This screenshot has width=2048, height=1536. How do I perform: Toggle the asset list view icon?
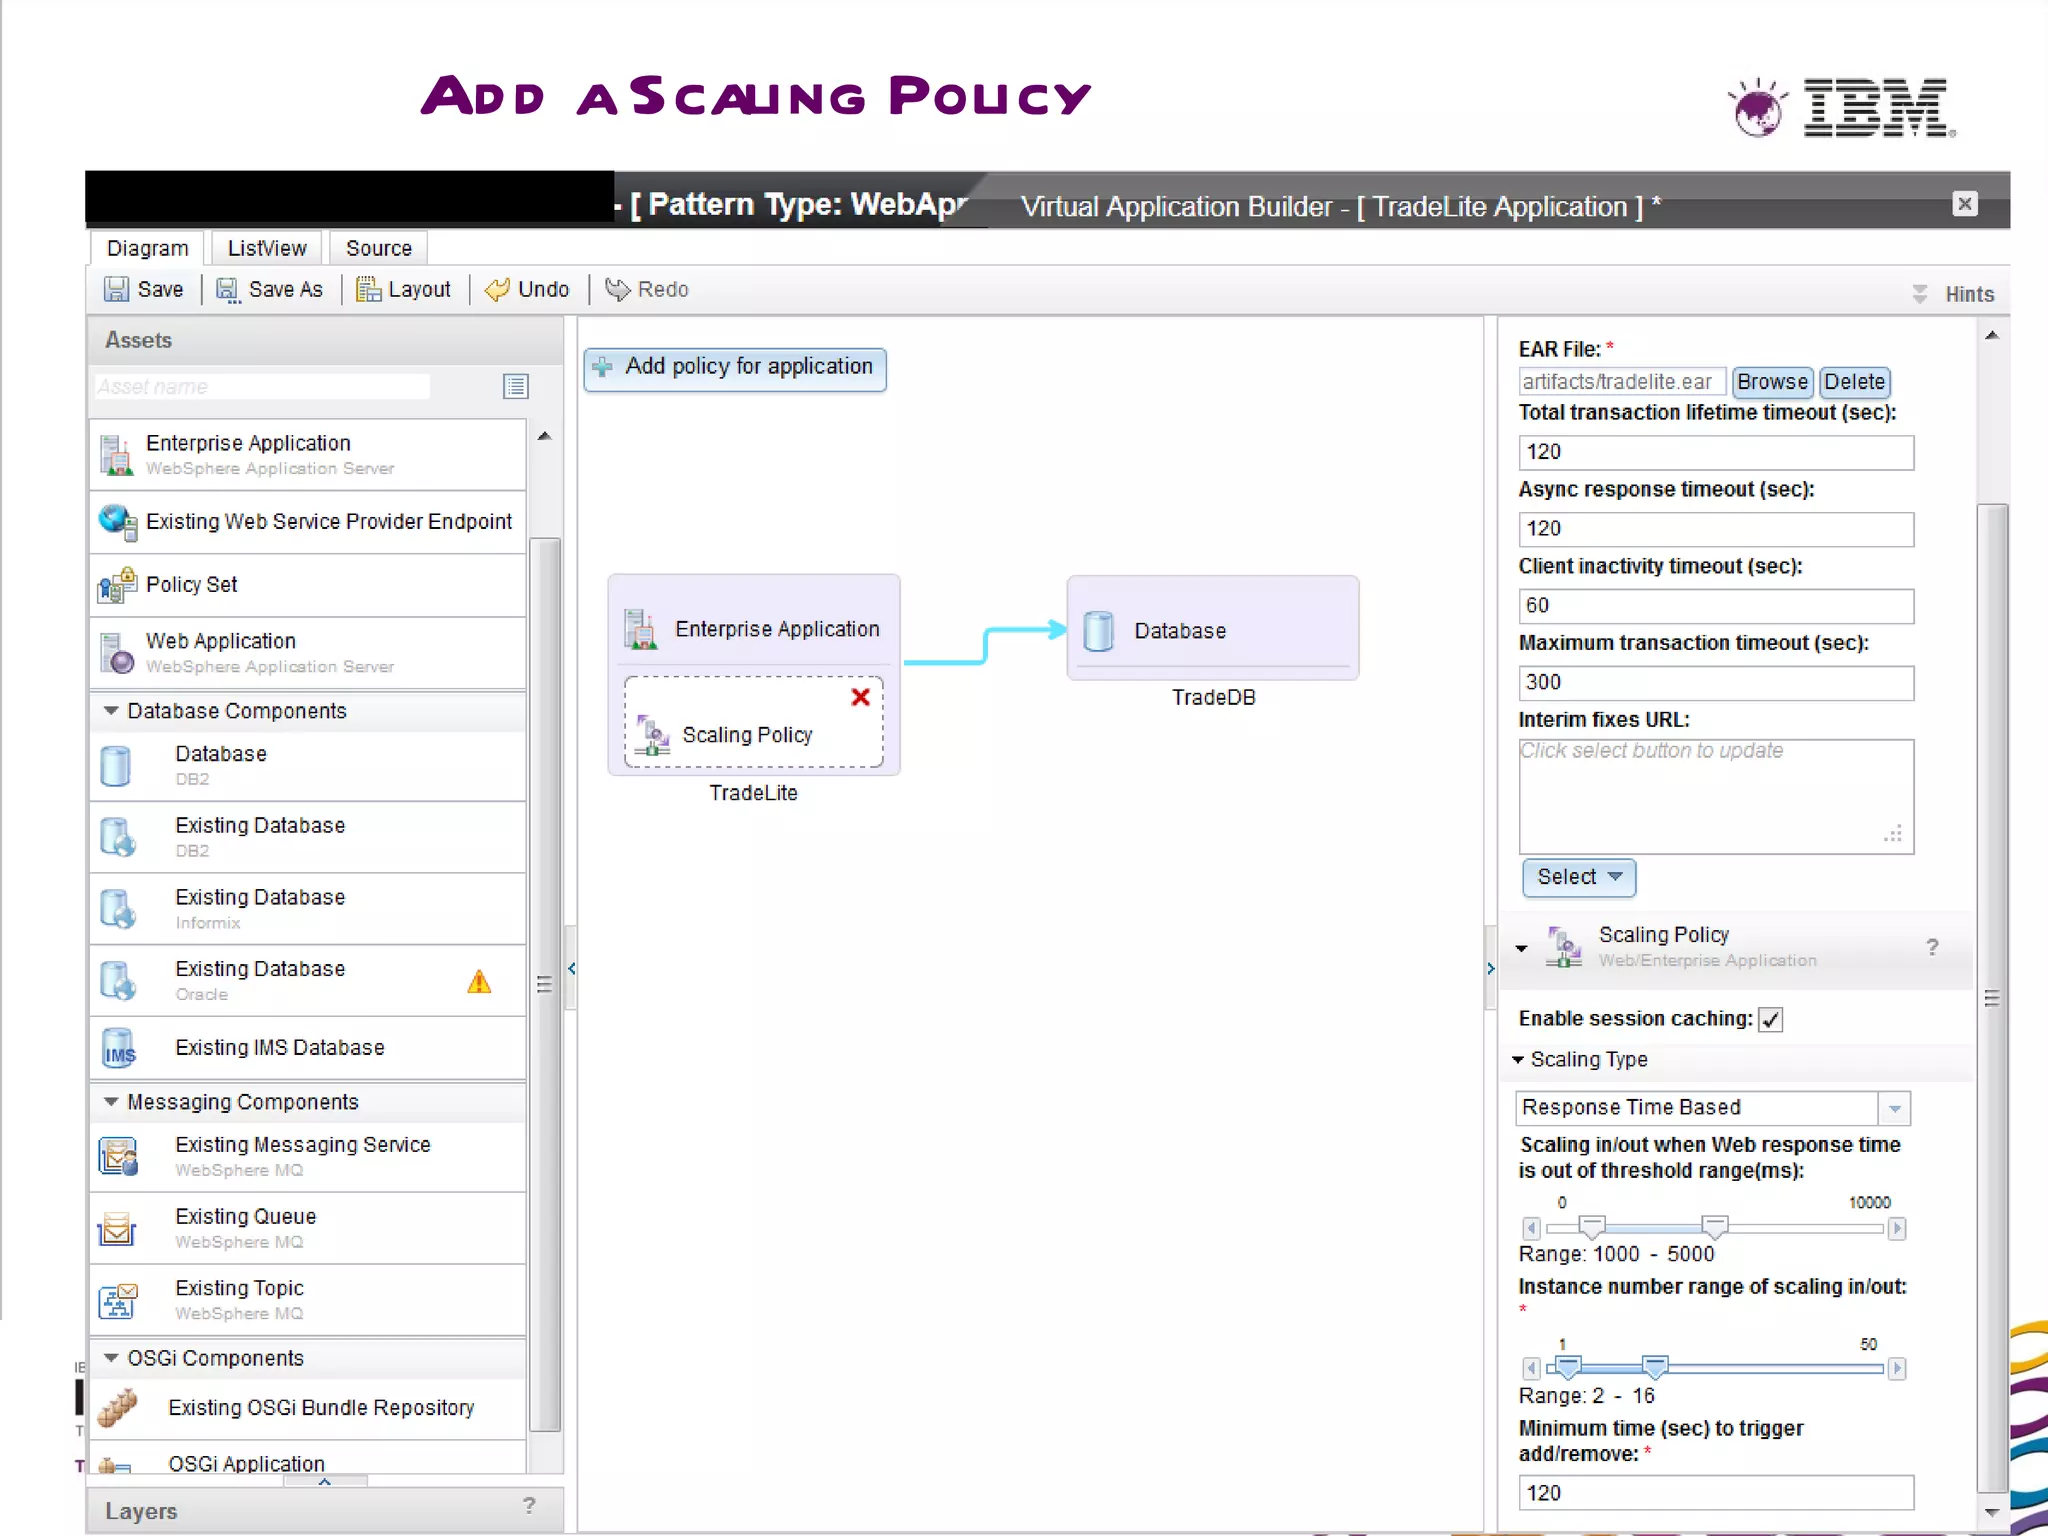(x=515, y=387)
